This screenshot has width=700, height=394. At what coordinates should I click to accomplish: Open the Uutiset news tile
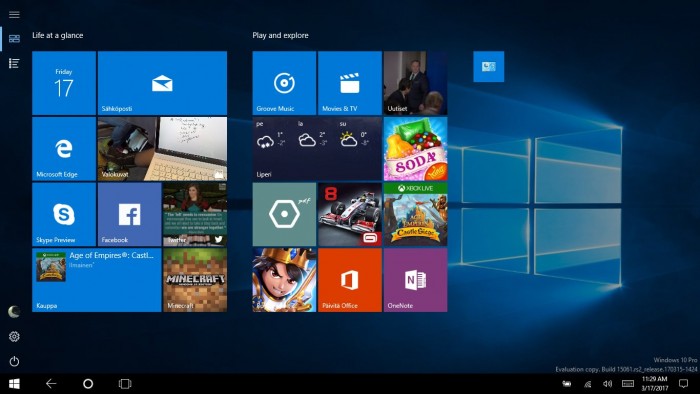[x=416, y=83]
